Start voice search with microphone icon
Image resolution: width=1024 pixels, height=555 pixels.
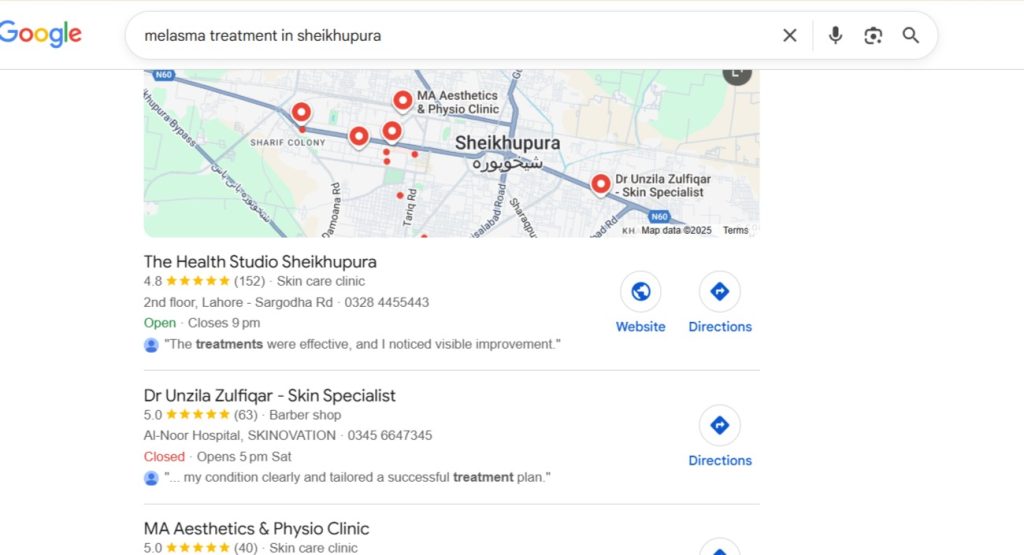[835, 36]
